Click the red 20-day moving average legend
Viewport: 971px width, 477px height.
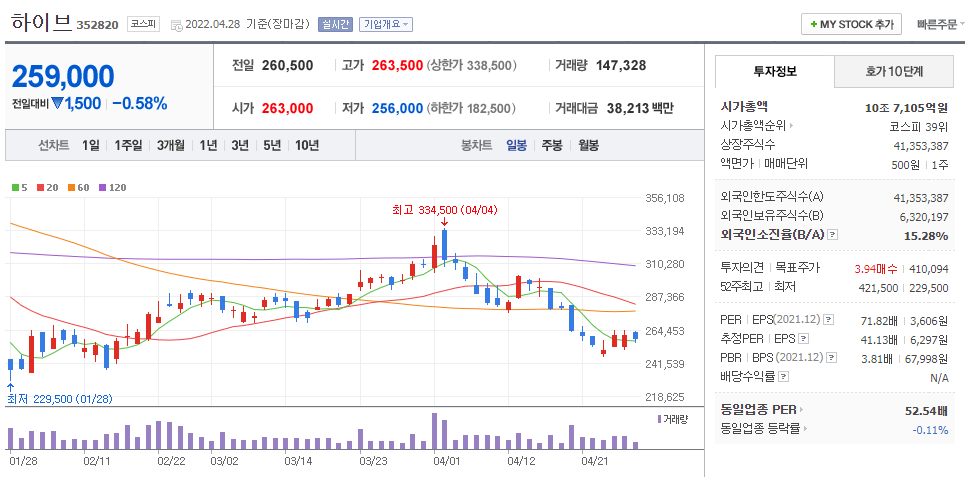point(48,187)
